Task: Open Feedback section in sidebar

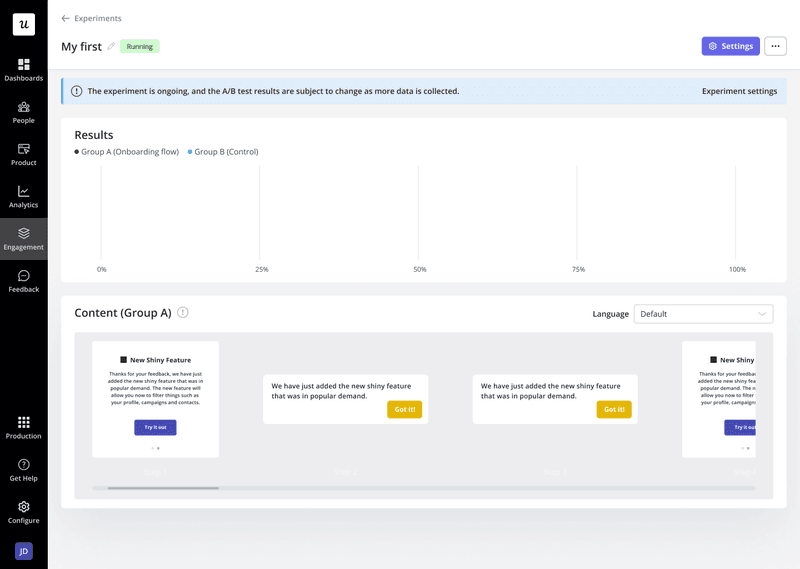Action: click(23, 281)
